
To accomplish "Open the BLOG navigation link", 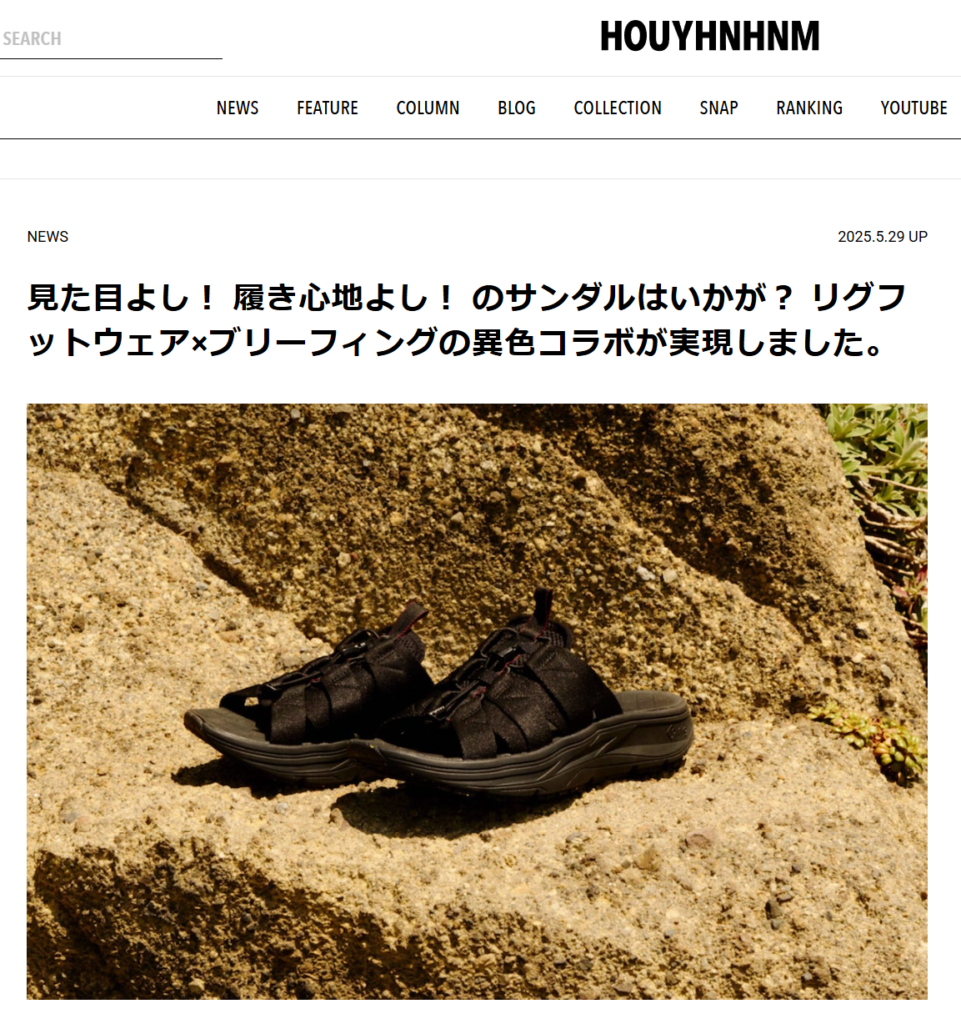I will coord(516,108).
